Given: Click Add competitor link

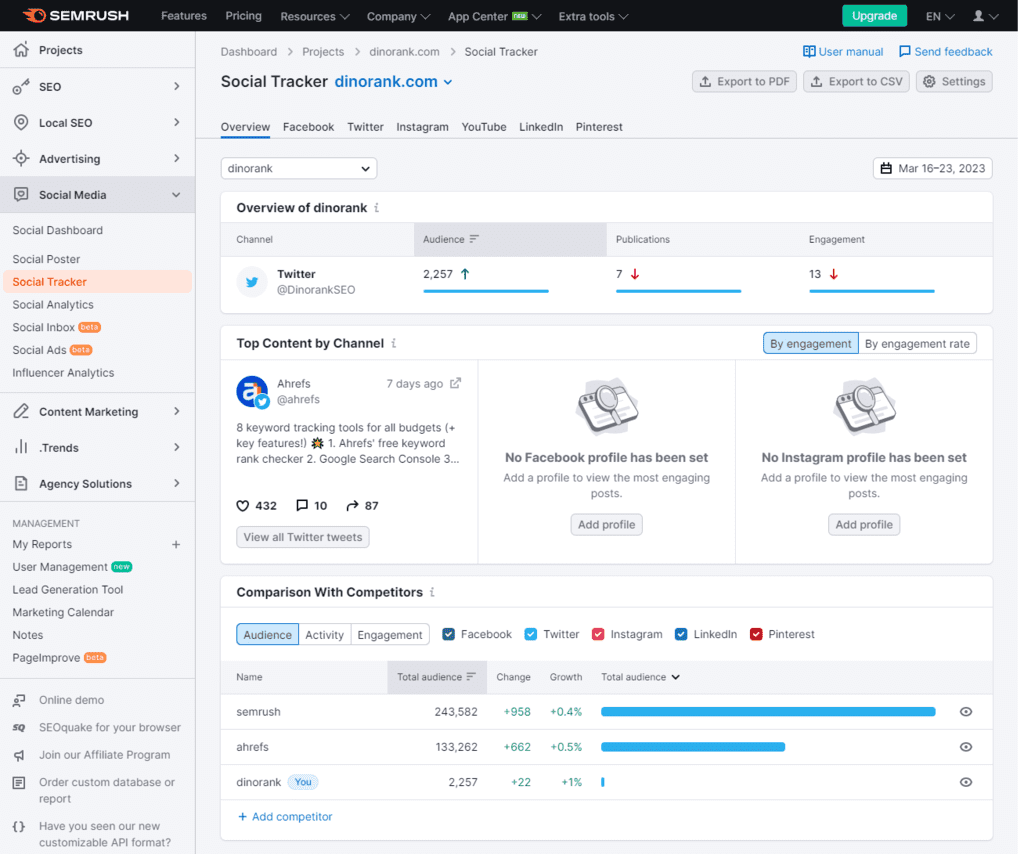Looking at the screenshot, I should point(285,817).
